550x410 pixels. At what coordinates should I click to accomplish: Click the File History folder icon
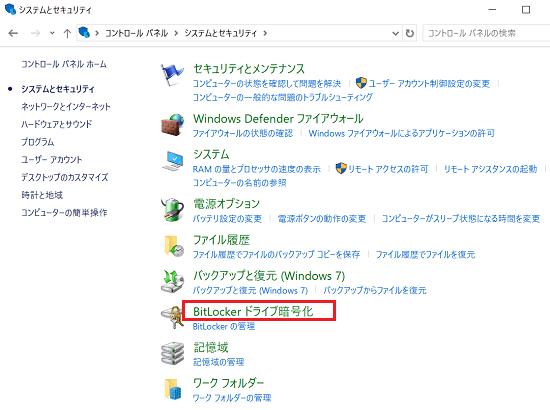[x=174, y=246]
